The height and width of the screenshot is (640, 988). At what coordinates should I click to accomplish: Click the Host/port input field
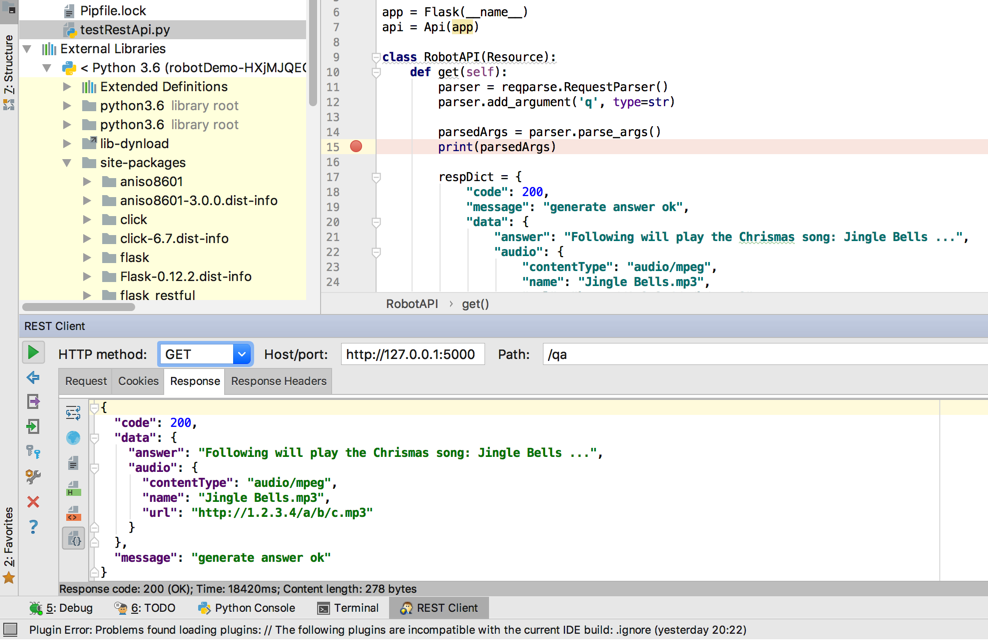[412, 354]
